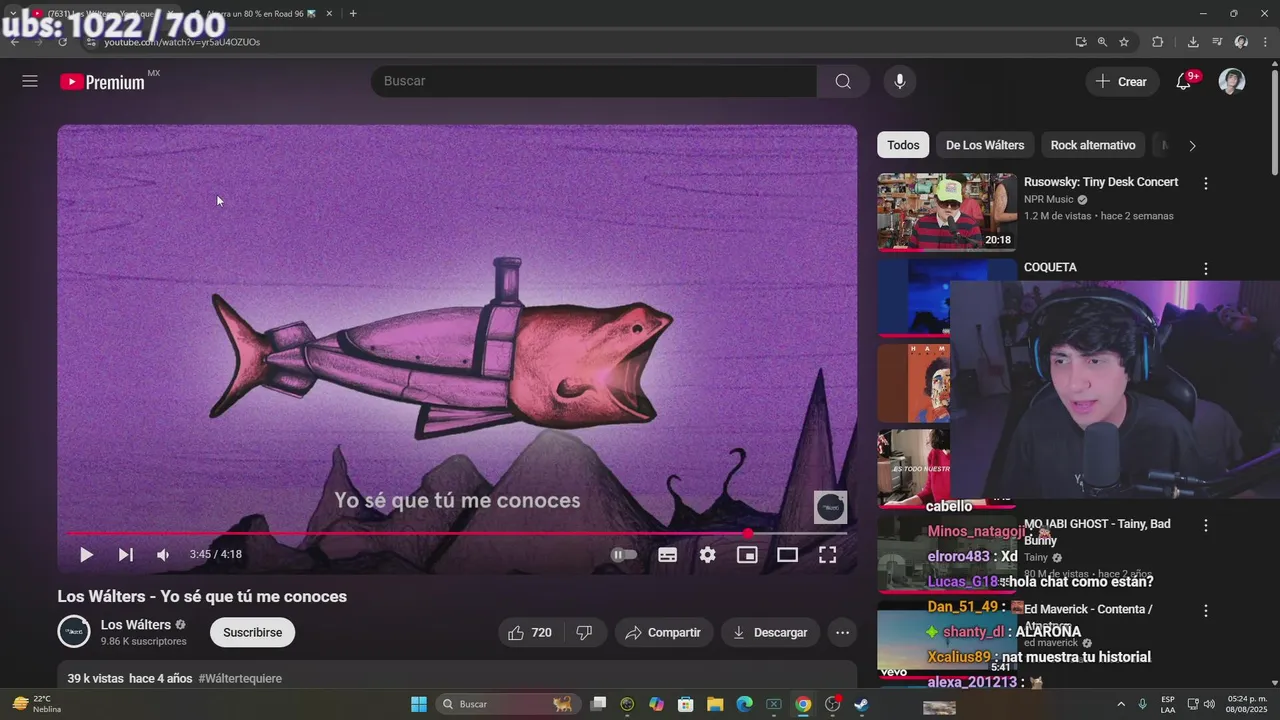Viewport: 1280px width, 720px height.
Task: Open the Los Wálters channel name link
Action: point(136,625)
